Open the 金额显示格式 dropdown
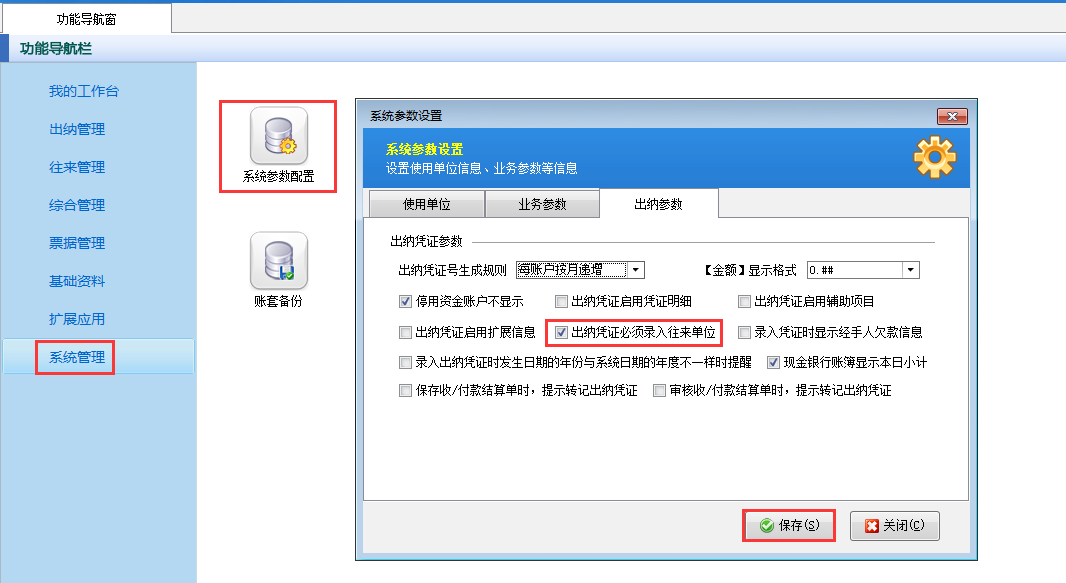Viewport: 1066px width, 583px height. tap(908, 269)
